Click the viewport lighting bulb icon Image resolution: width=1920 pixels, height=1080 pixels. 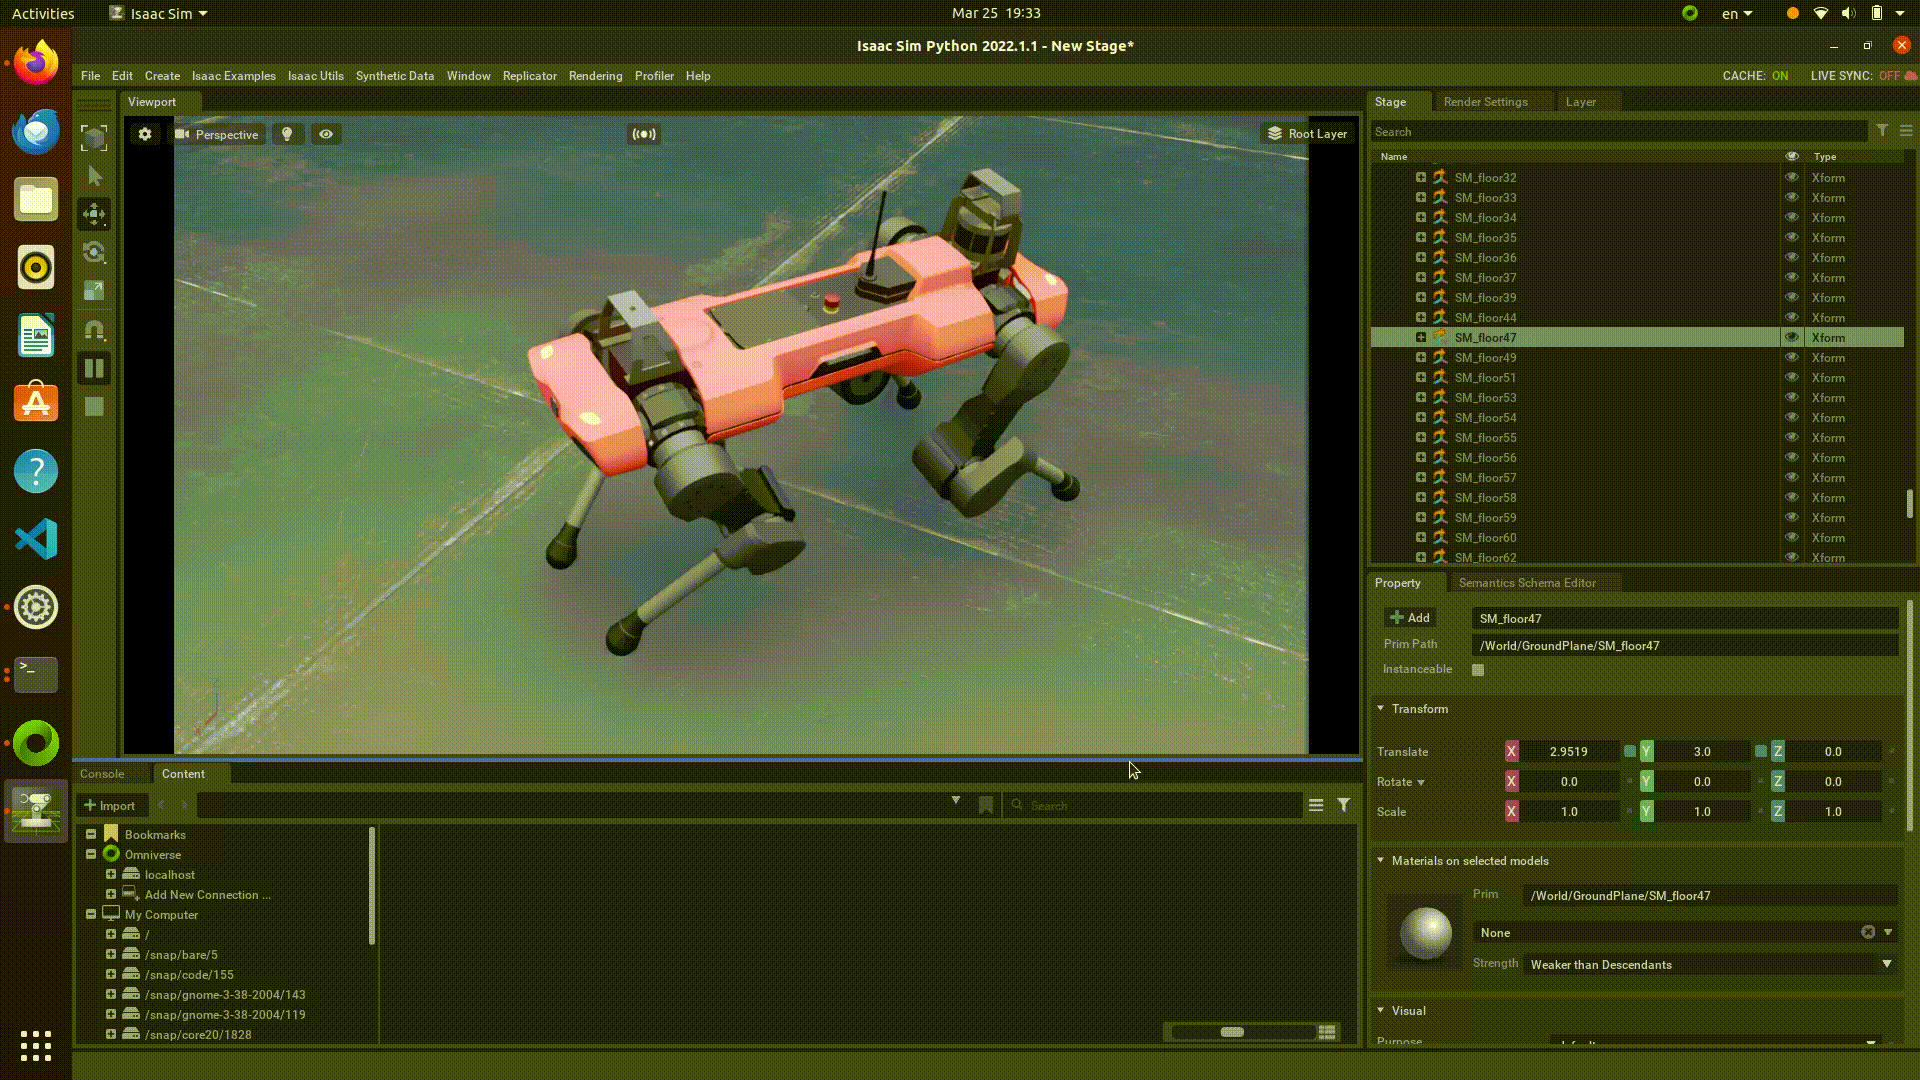[x=287, y=134]
